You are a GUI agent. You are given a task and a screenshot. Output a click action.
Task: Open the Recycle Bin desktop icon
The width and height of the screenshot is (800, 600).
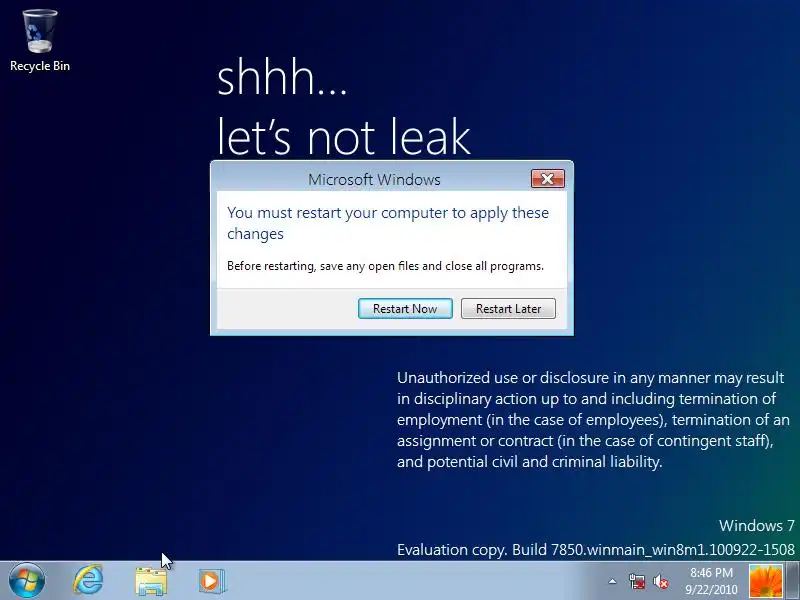click(x=40, y=41)
